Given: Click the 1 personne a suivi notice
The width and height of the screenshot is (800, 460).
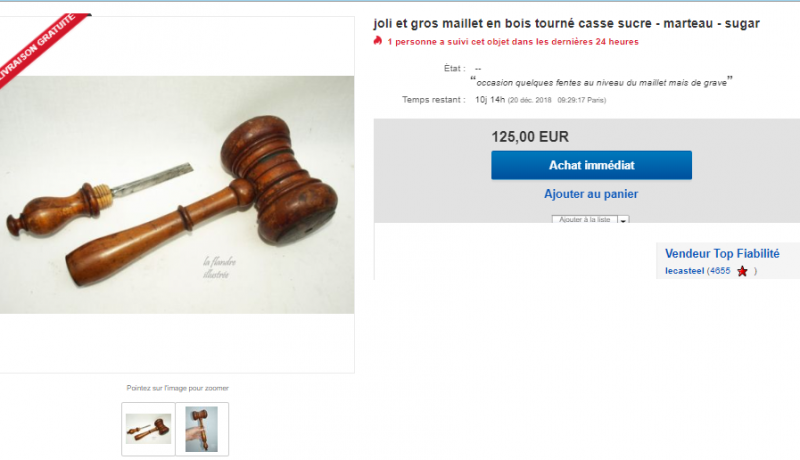Looking at the screenshot, I should 513,42.
